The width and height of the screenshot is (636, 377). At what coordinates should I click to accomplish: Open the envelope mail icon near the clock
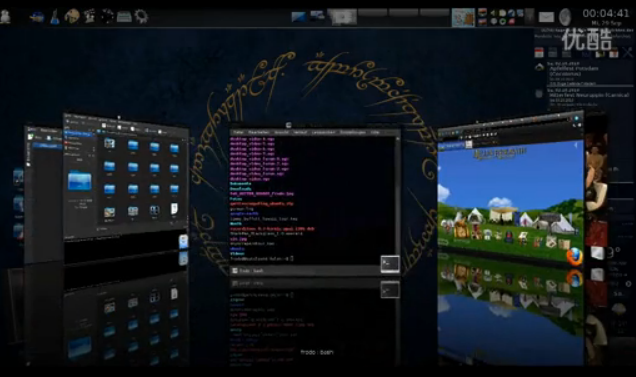(x=546, y=17)
